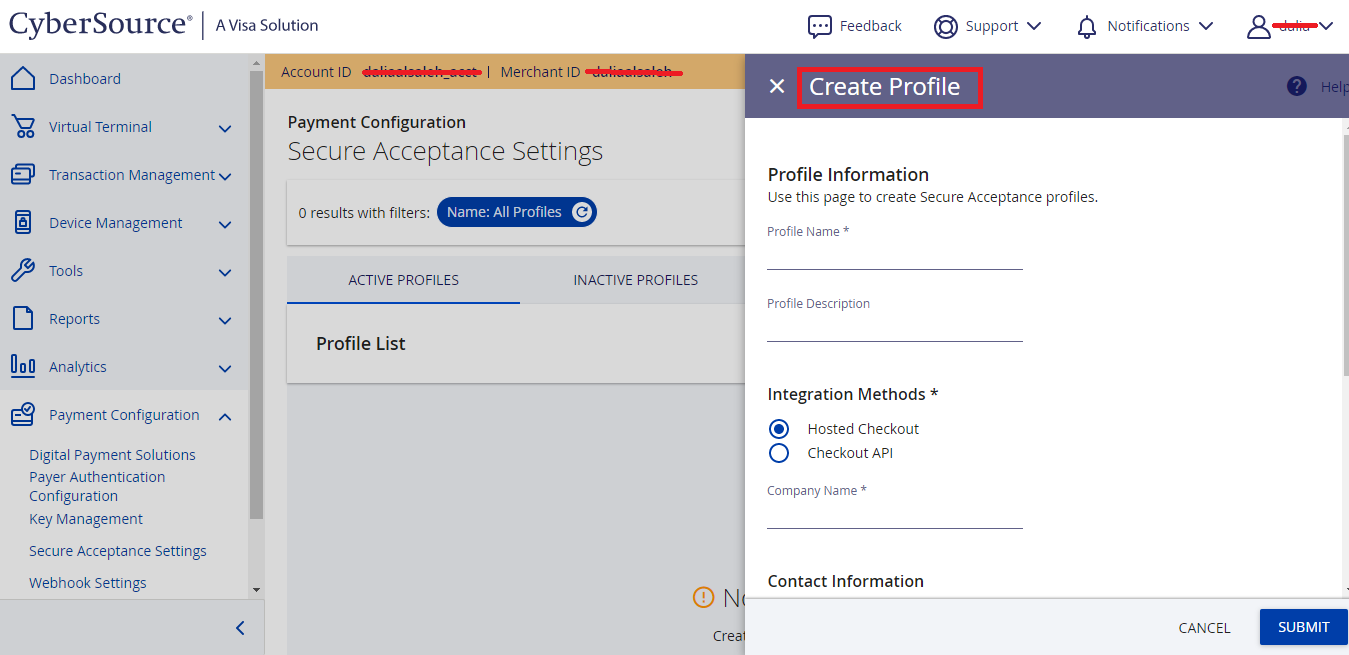Close the Create Profile panel

(x=777, y=86)
